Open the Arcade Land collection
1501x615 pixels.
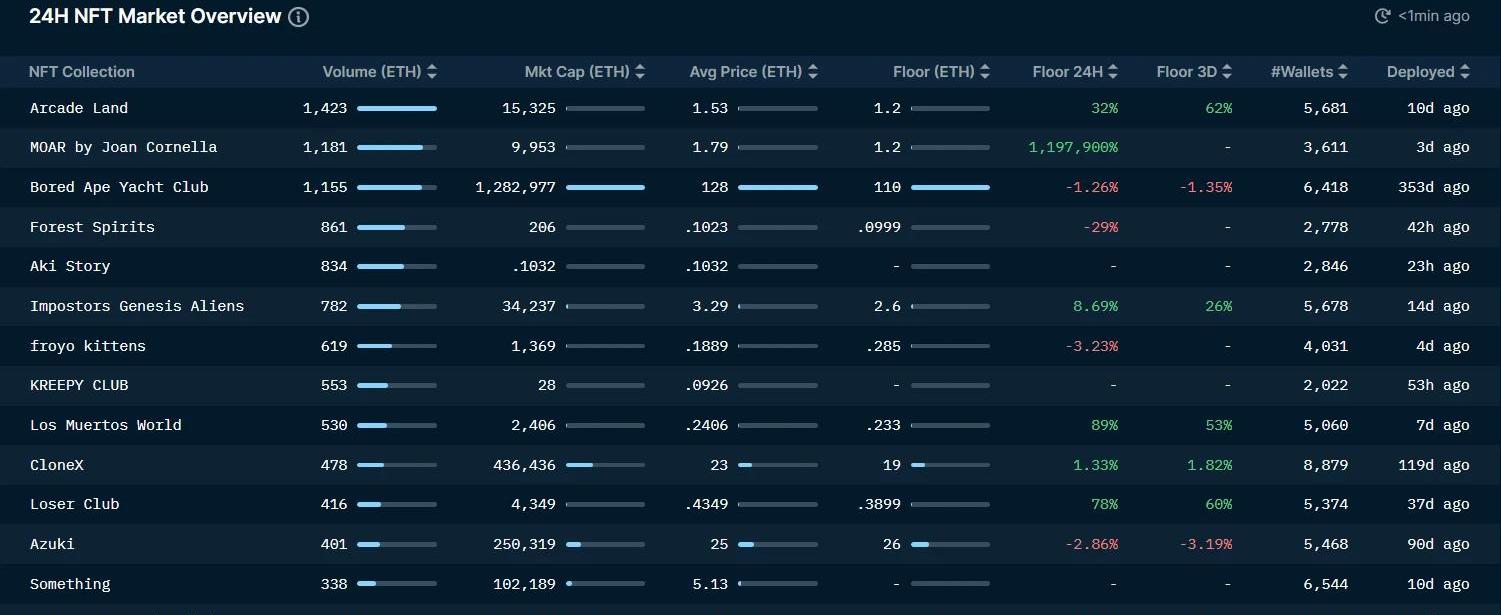point(79,108)
